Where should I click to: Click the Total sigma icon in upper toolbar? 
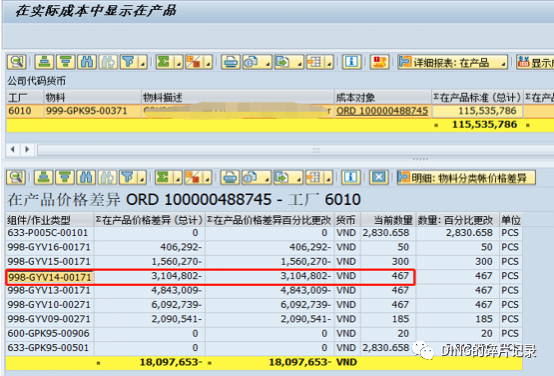(164, 62)
